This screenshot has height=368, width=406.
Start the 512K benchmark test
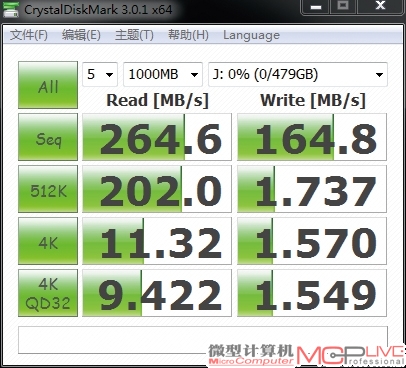coord(48,189)
